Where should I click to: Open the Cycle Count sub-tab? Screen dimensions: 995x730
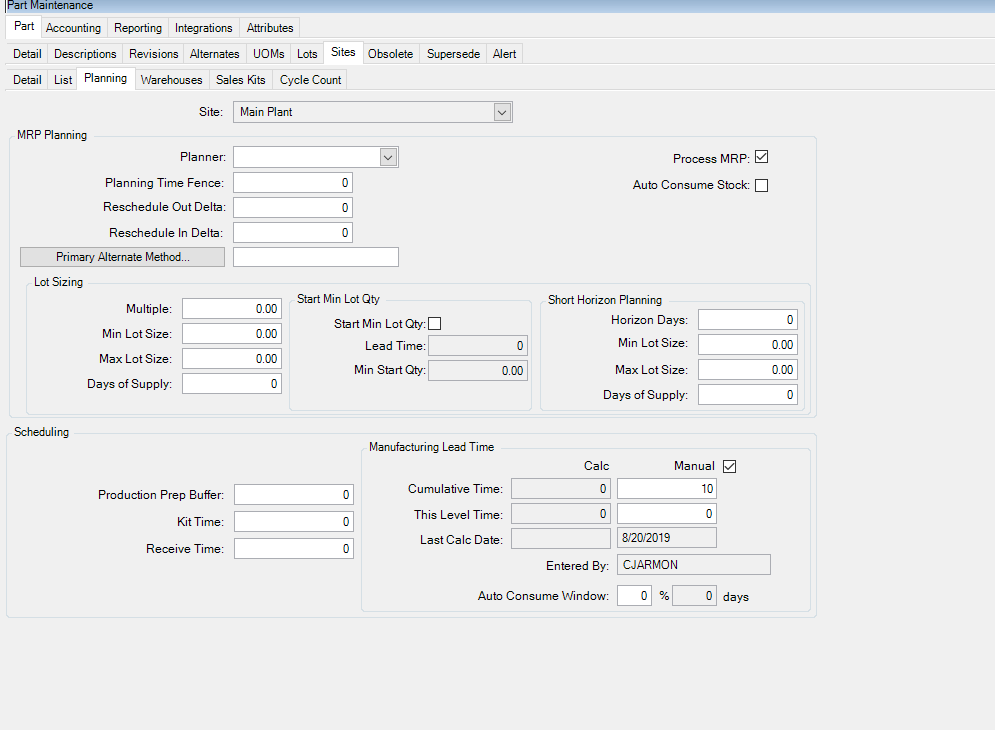point(310,80)
